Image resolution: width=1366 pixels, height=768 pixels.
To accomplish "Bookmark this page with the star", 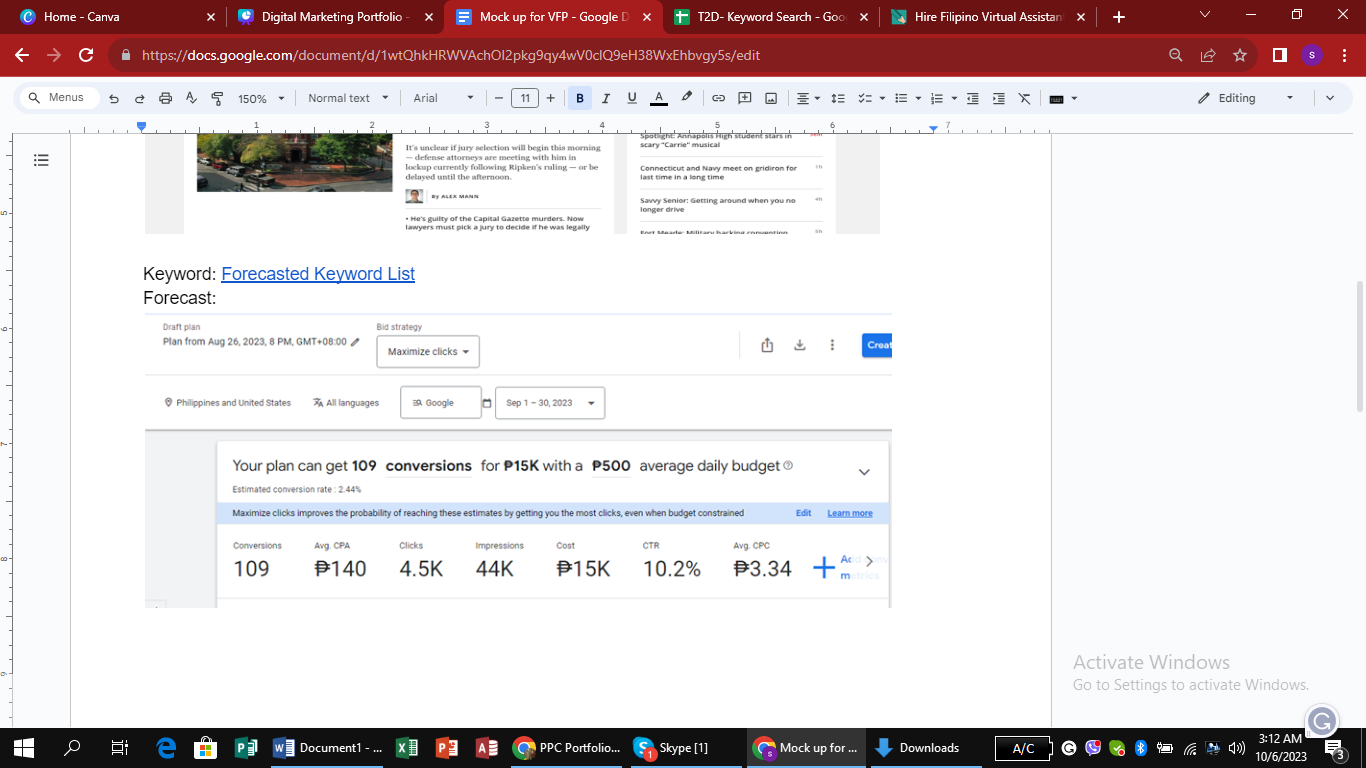I will point(1240,56).
